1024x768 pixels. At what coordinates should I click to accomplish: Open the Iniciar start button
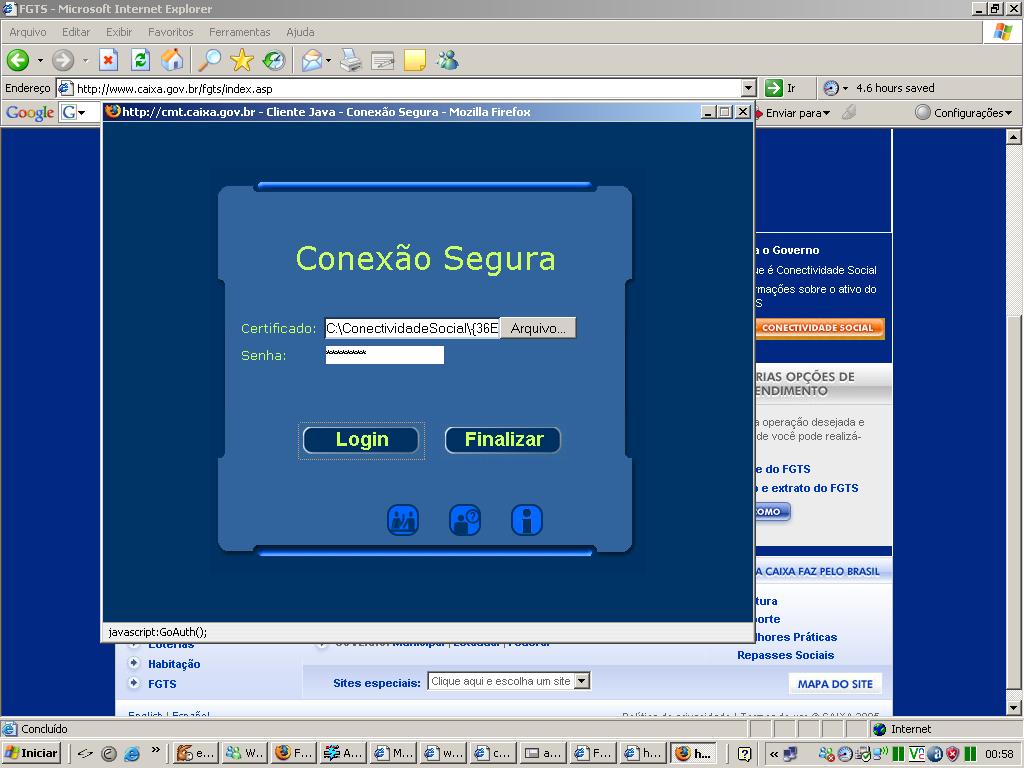click(31, 754)
